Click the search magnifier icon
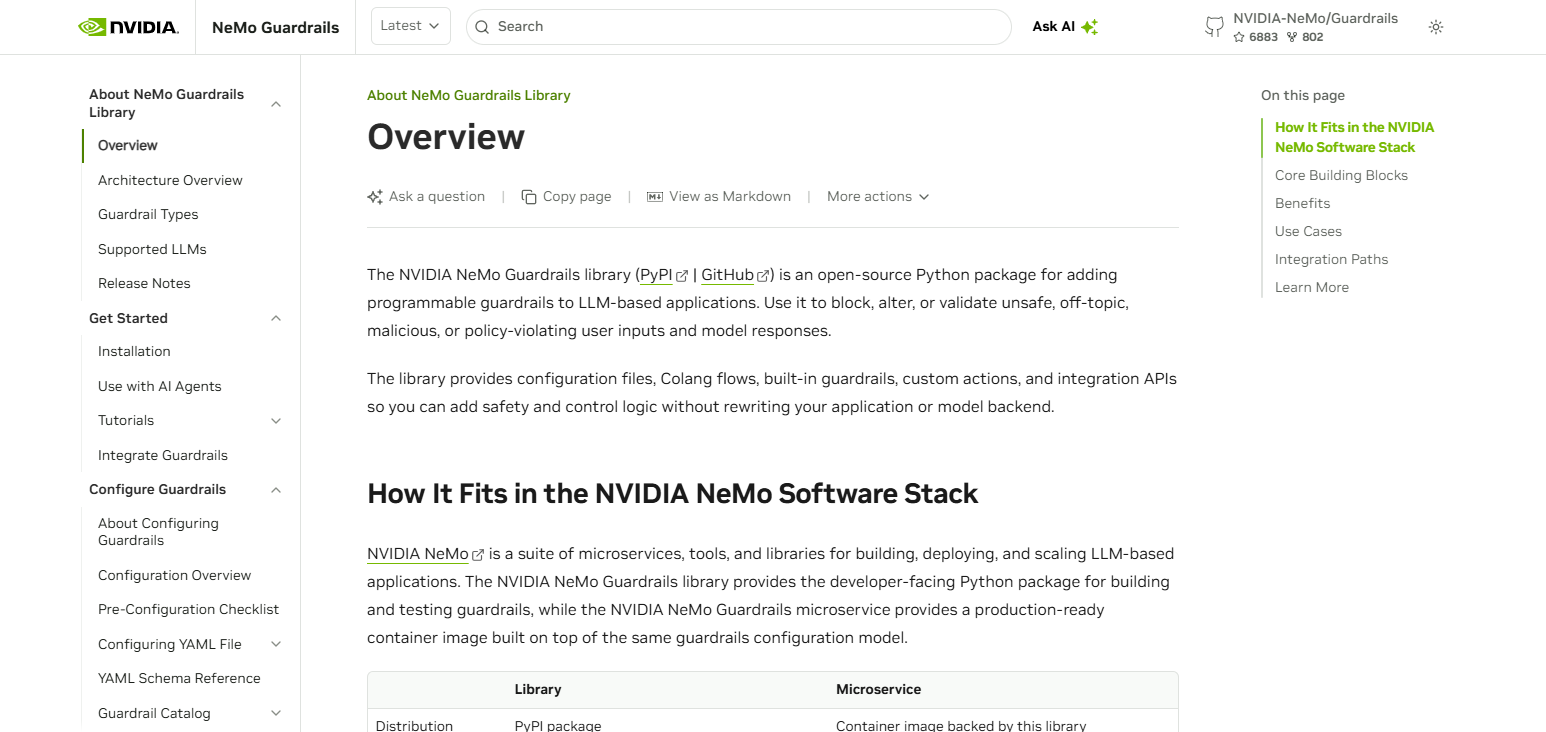The image size is (1546, 732). (482, 27)
